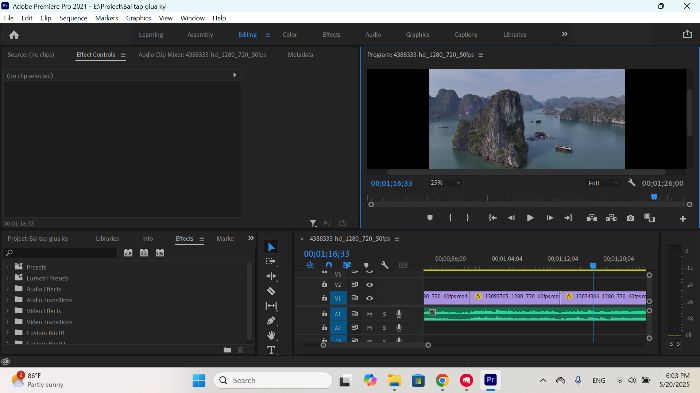
Task: Toggle V2 track output eye
Action: (370, 284)
